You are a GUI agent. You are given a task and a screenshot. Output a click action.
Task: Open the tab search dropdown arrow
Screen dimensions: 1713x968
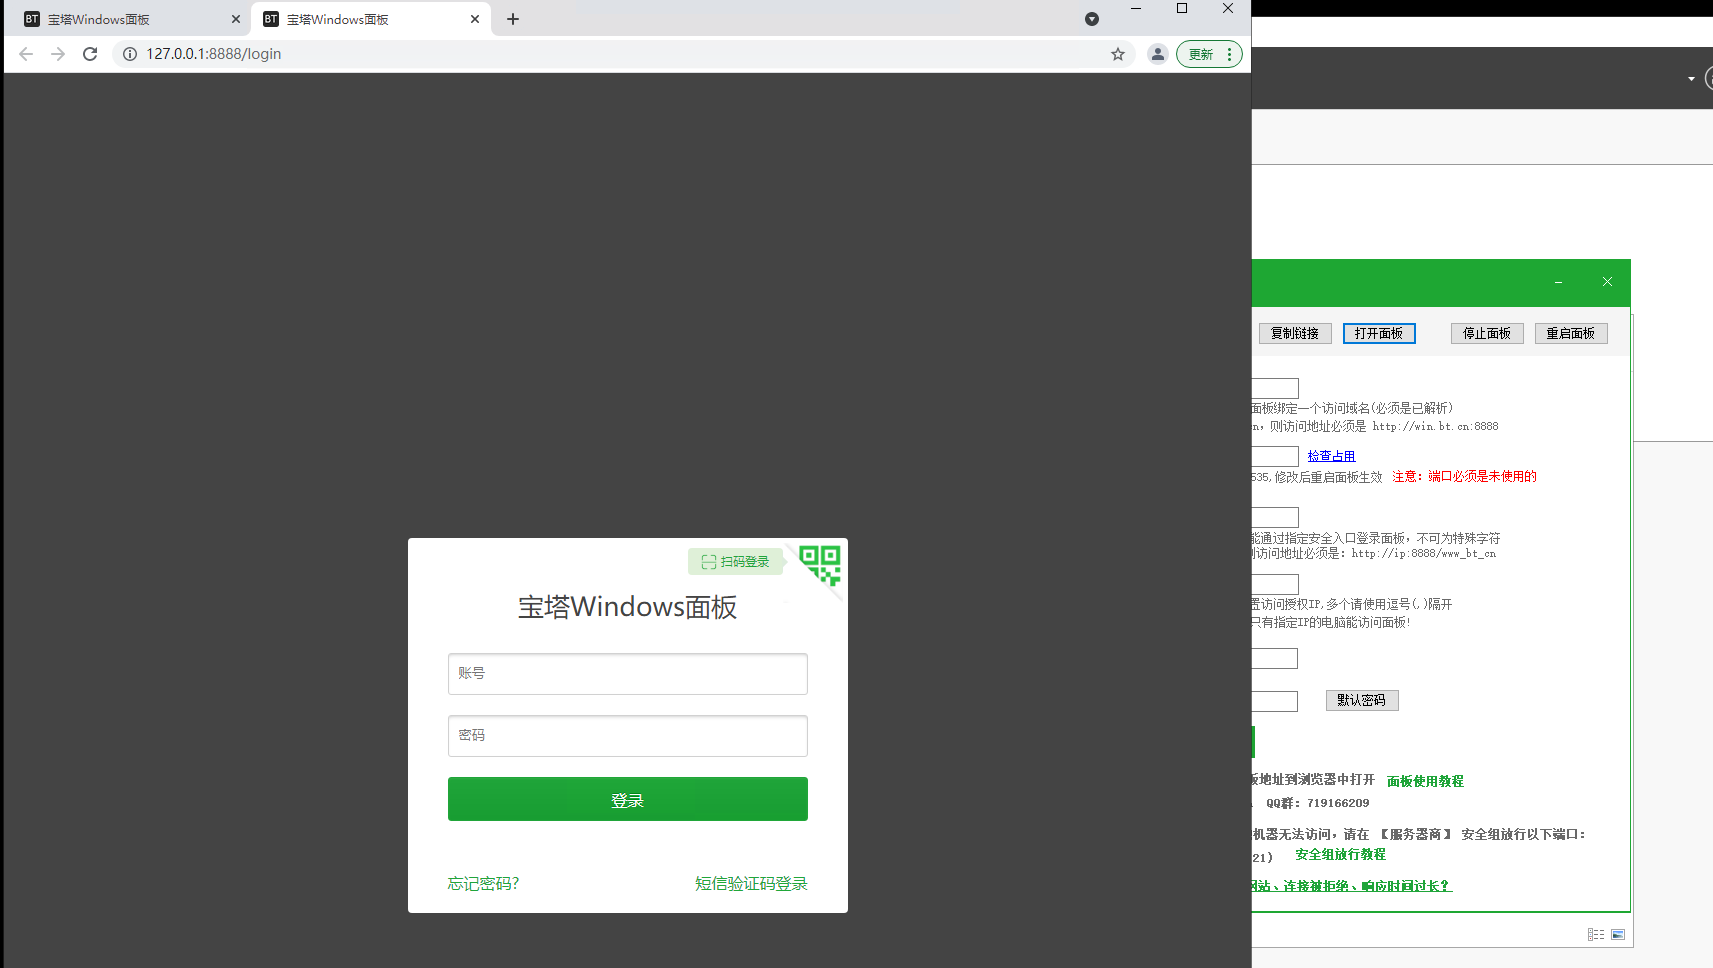click(1092, 19)
